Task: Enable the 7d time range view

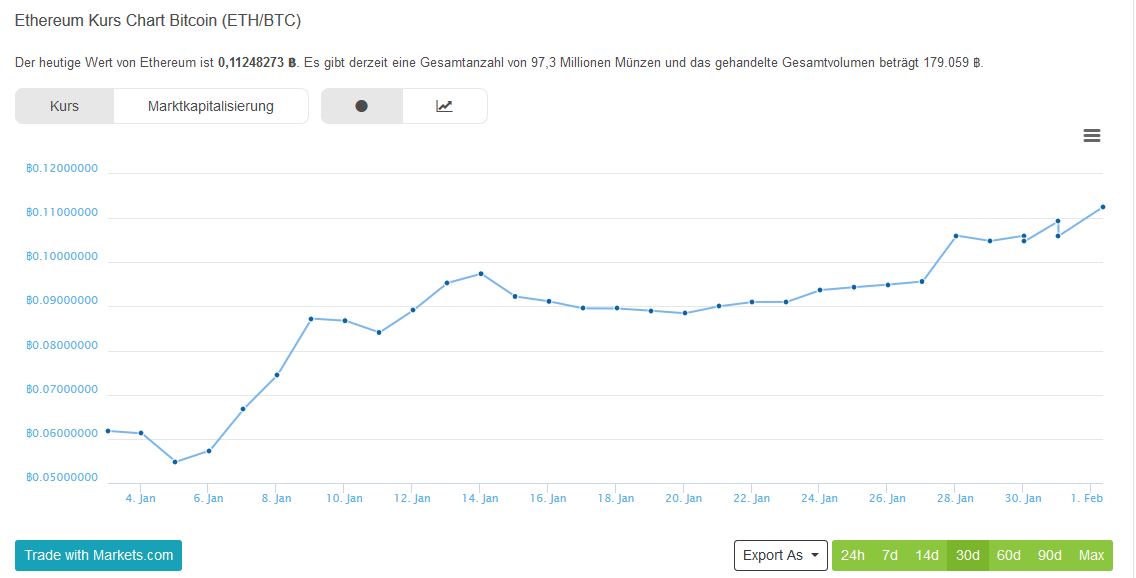Action: [889, 555]
